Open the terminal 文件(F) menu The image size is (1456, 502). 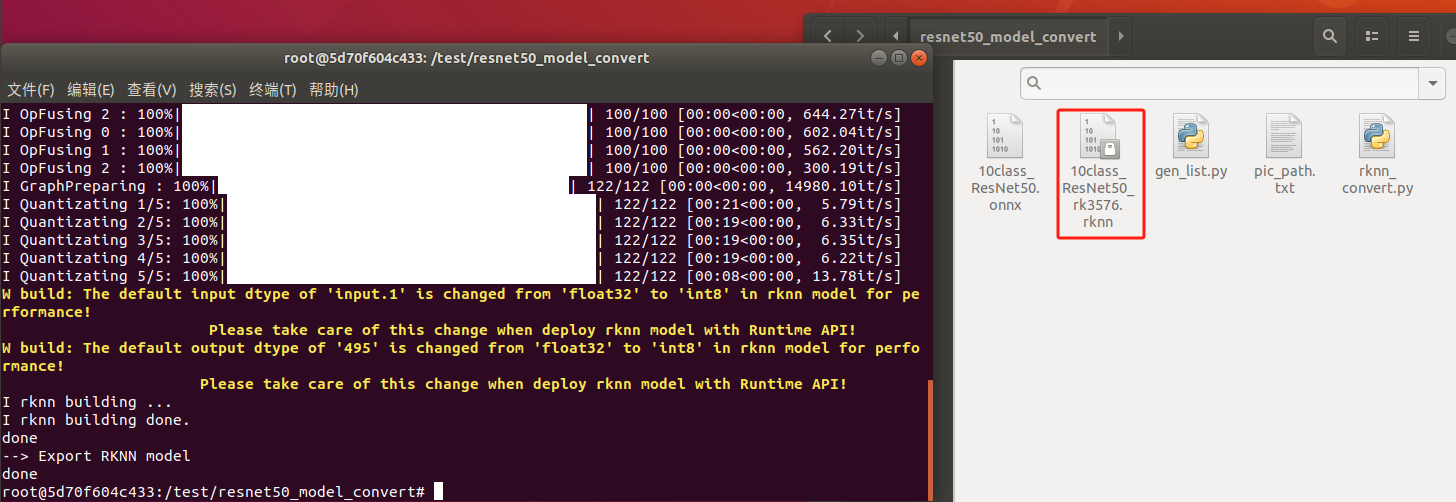31,90
